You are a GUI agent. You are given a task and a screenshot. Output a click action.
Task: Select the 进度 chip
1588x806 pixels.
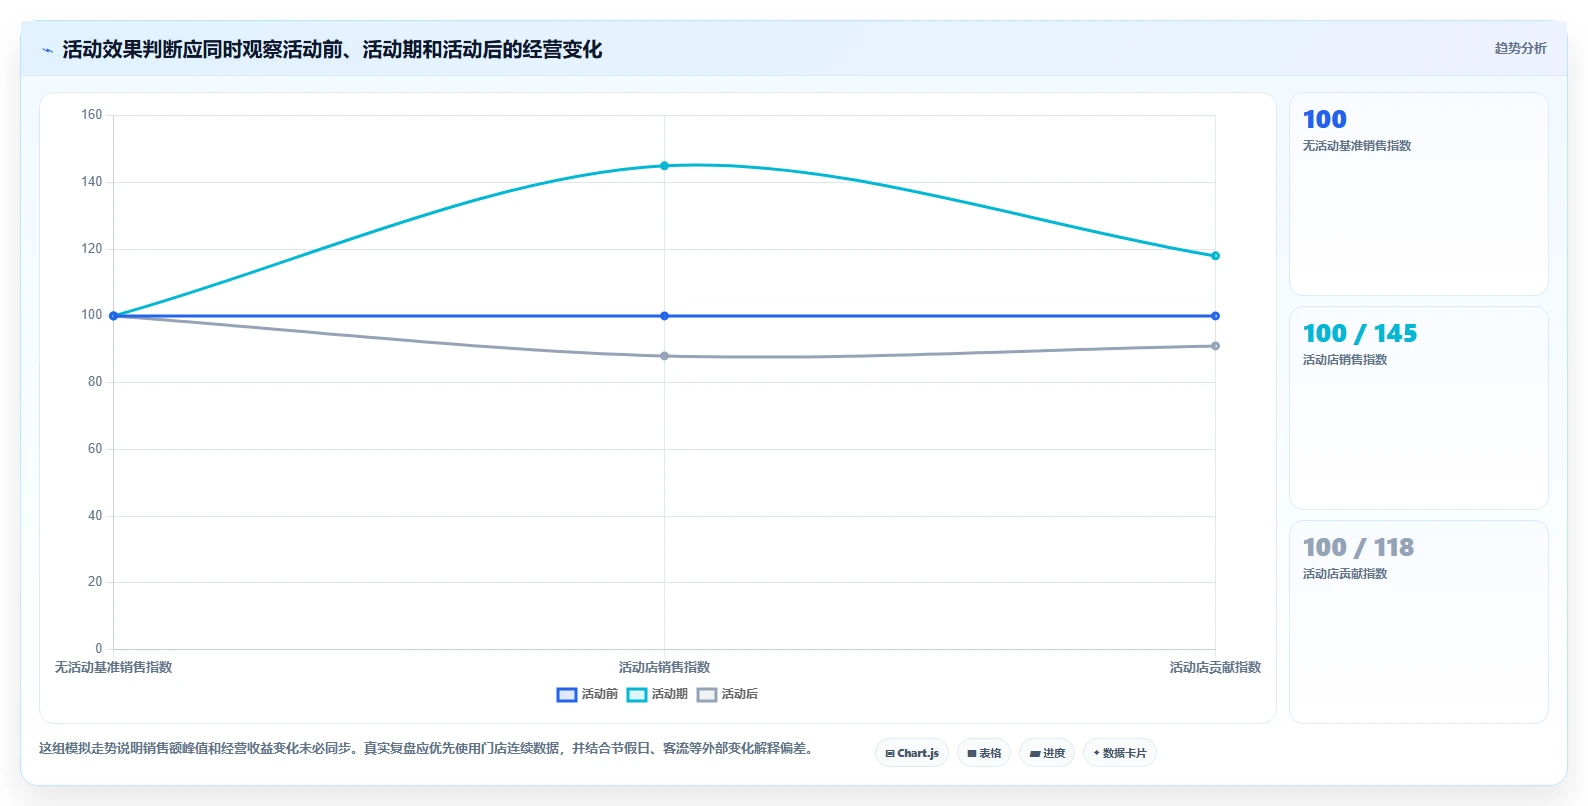click(x=1047, y=753)
